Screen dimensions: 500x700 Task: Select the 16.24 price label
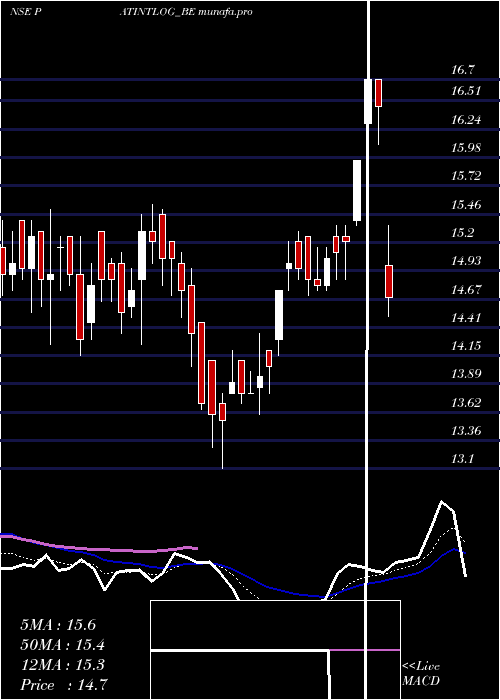tap(466, 120)
